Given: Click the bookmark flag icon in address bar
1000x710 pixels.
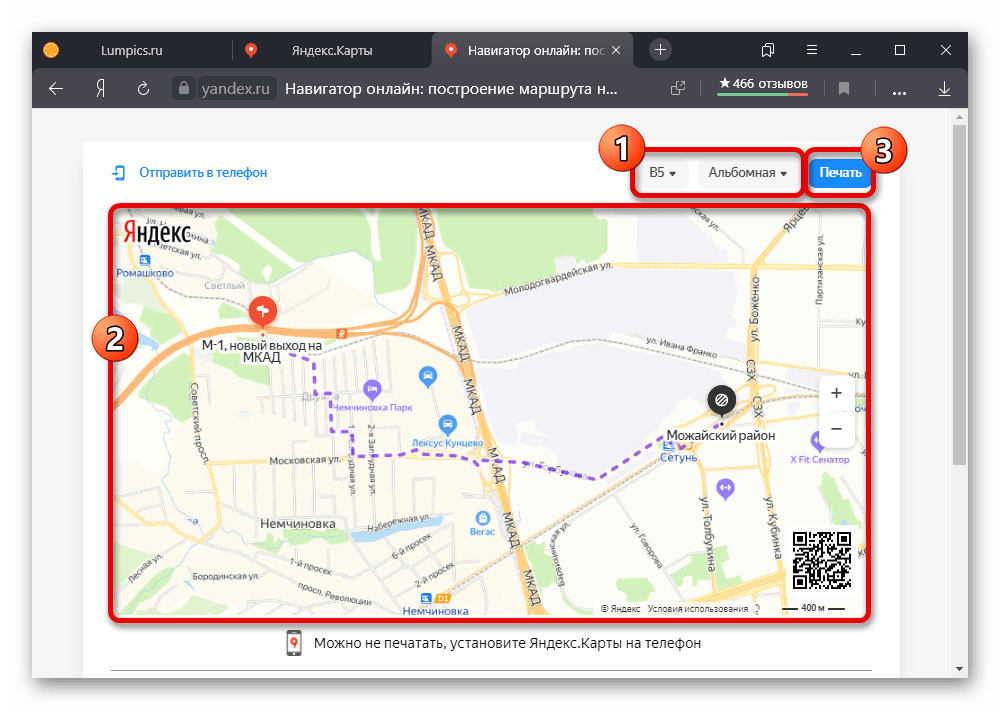Looking at the screenshot, I should pyautogui.click(x=844, y=89).
